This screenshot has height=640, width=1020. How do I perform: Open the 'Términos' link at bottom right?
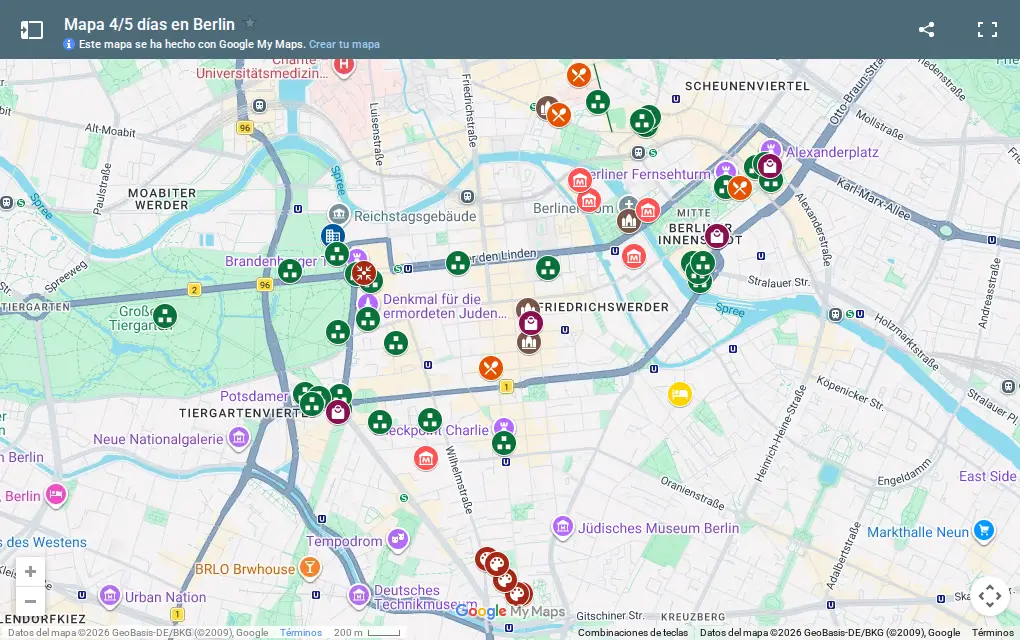point(992,632)
